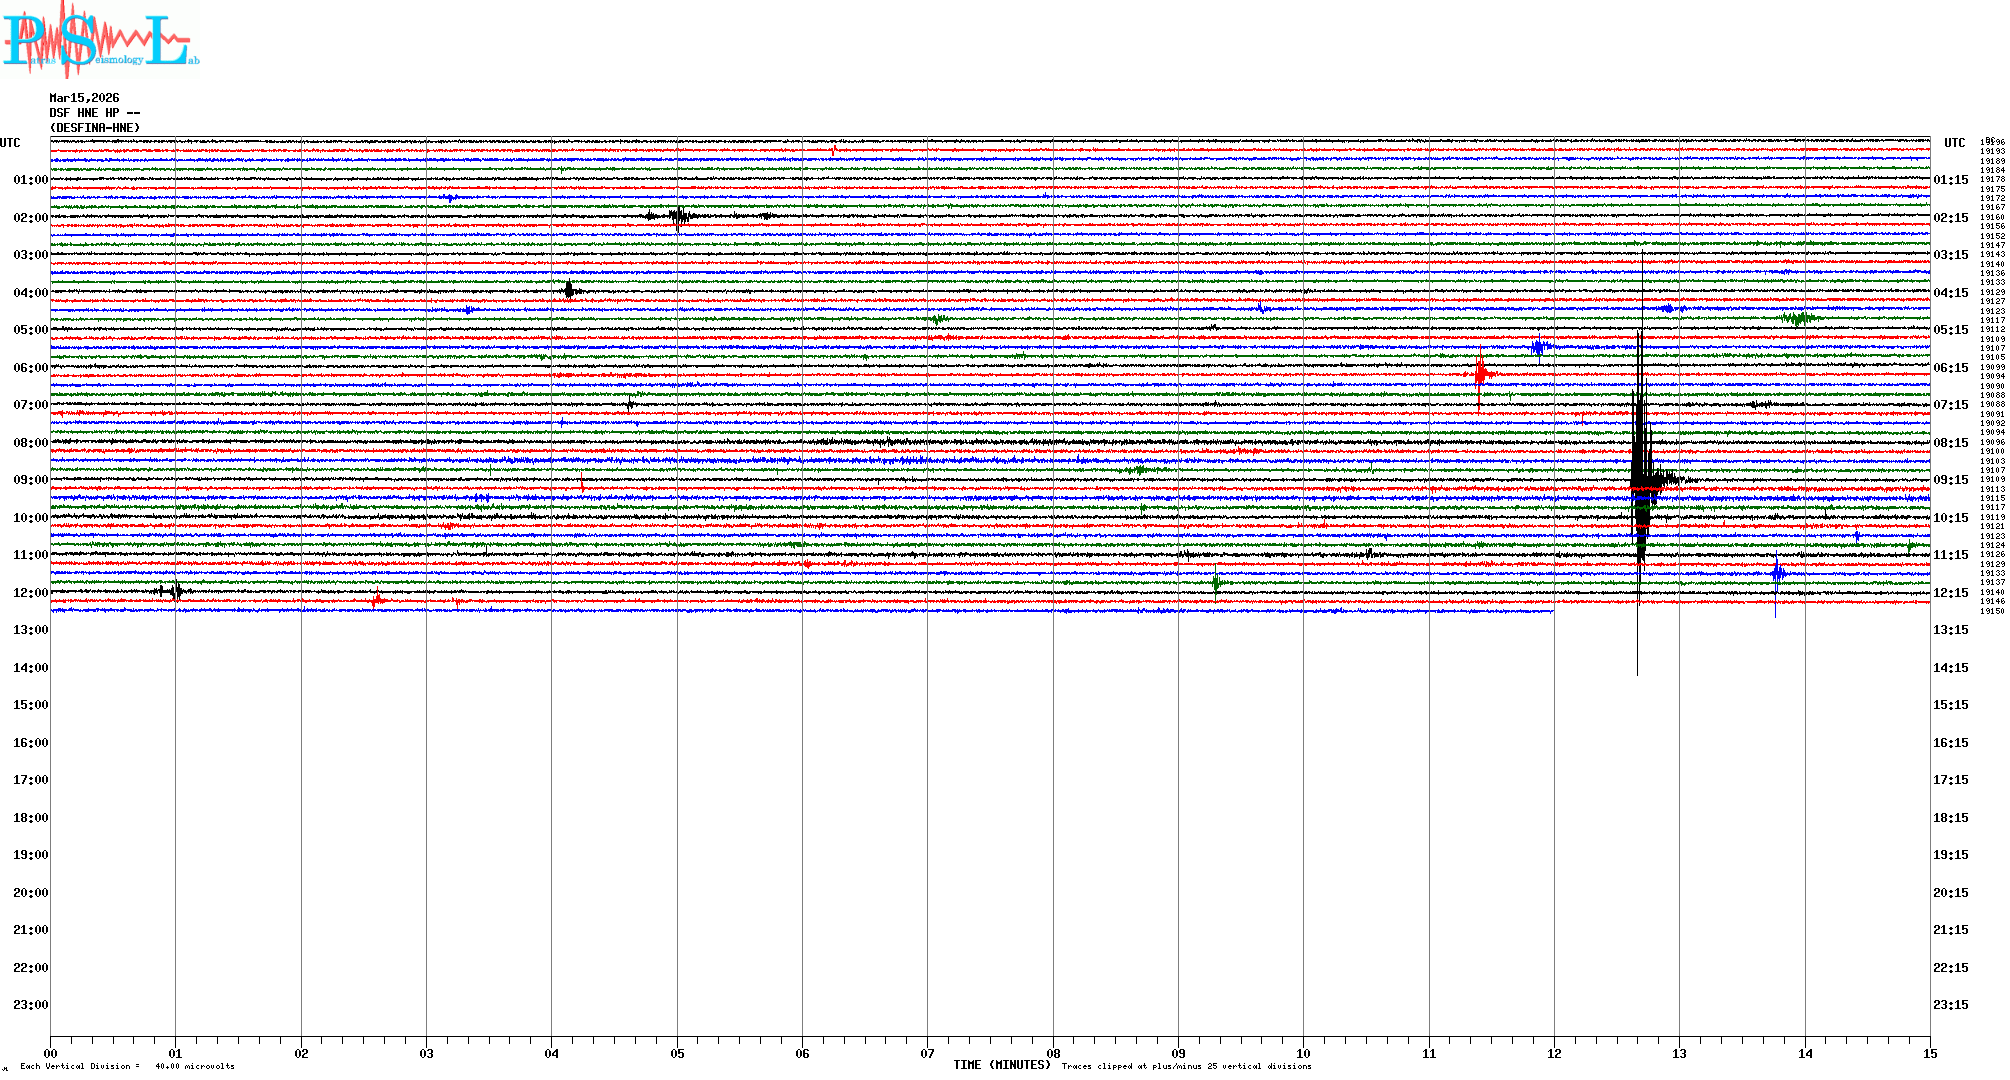Click the 06:15 label on right axis
Image resolution: width=2010 pixels, height=1080 pixels.
coord(1950,368)
